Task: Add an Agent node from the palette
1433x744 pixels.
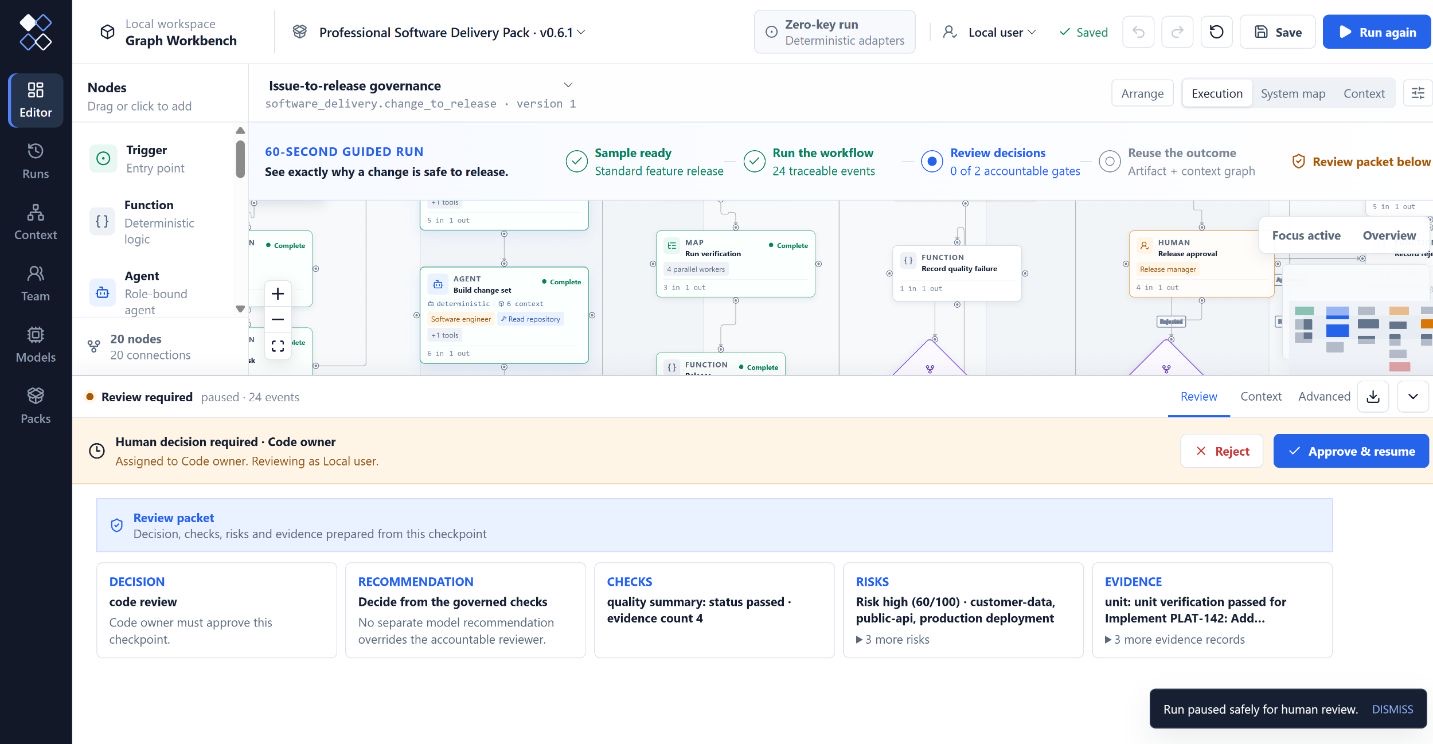Action: coord(160,292)
